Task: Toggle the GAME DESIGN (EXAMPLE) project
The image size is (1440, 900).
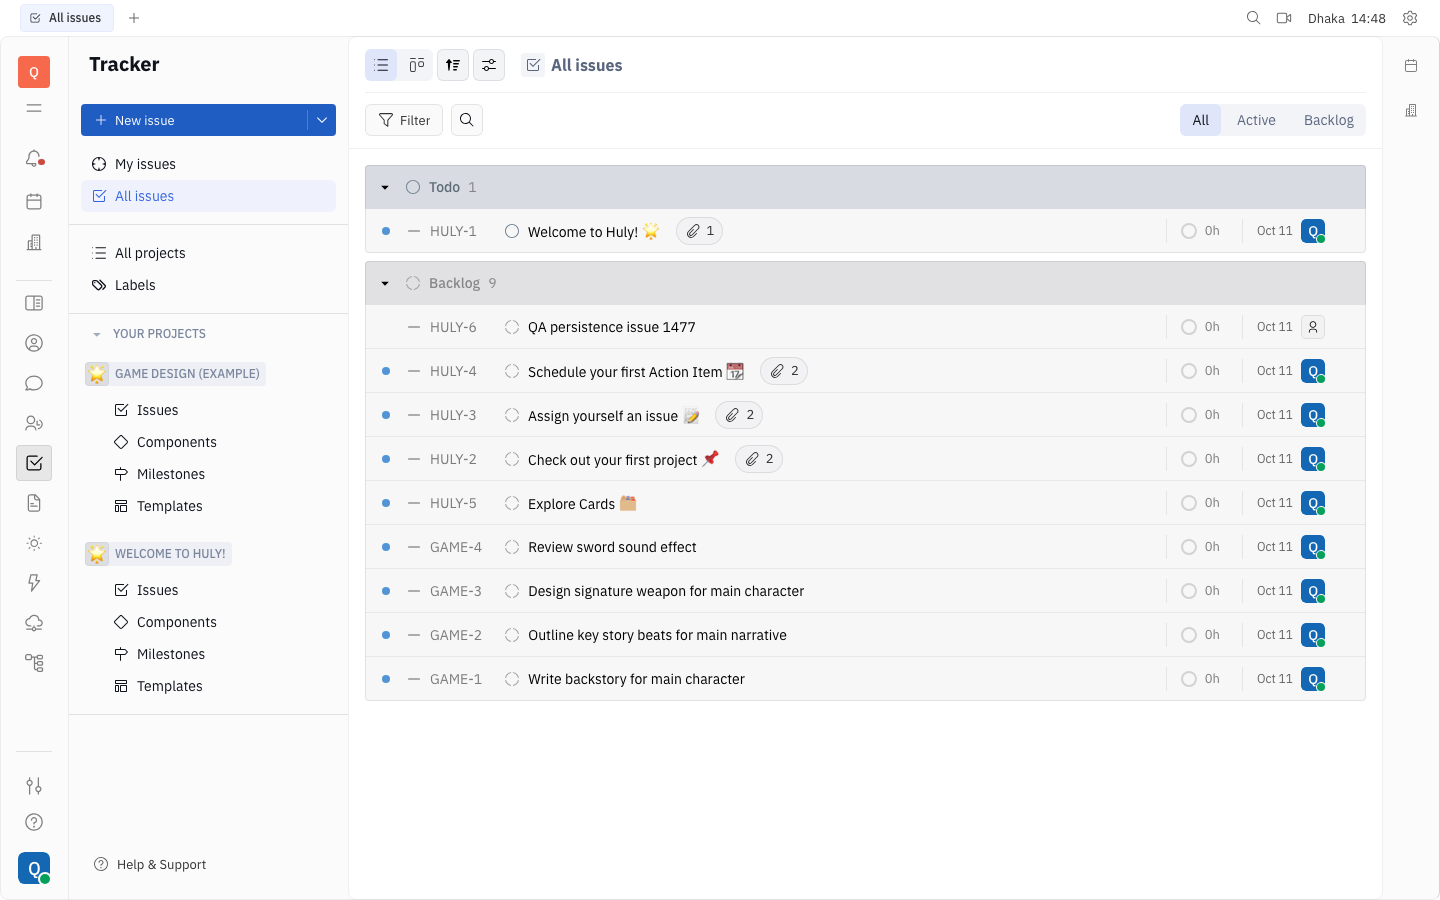Action: pyautogui.click(x=176, y=374)
